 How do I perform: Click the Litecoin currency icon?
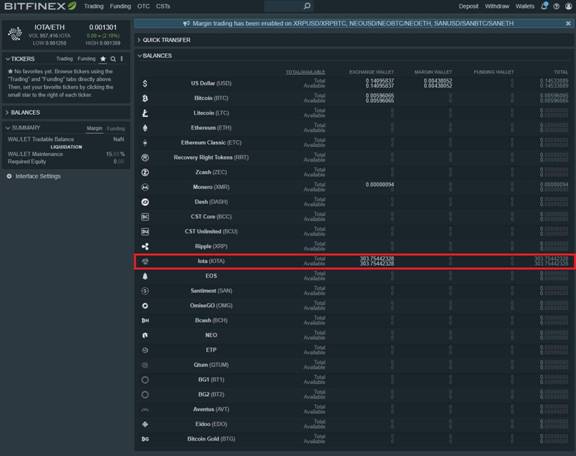pyautogui.click(x=145, y=113)
